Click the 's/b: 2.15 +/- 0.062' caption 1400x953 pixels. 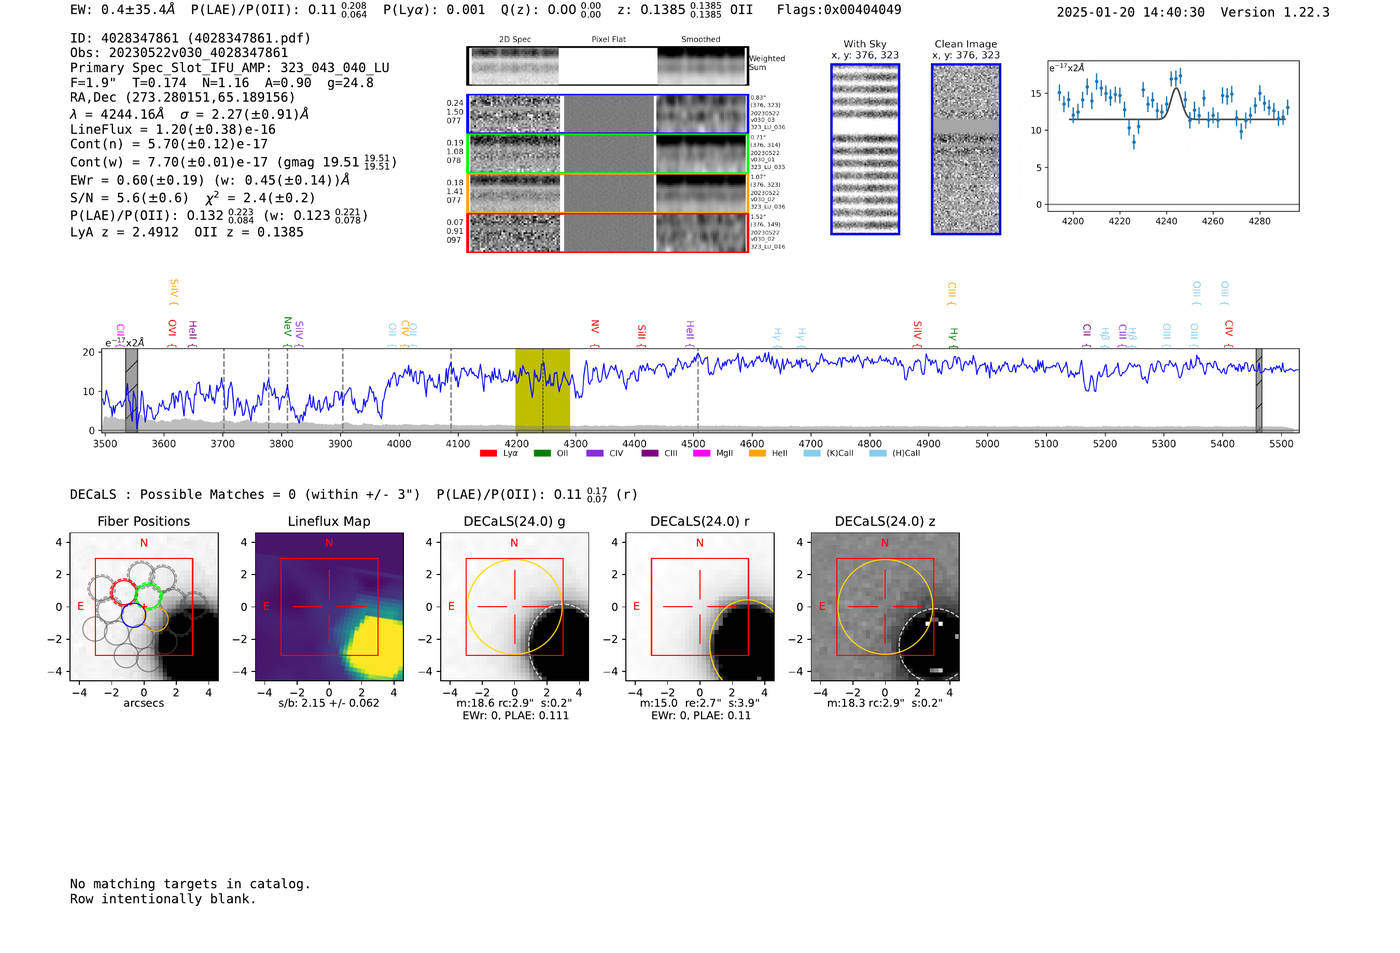[329, 703]
